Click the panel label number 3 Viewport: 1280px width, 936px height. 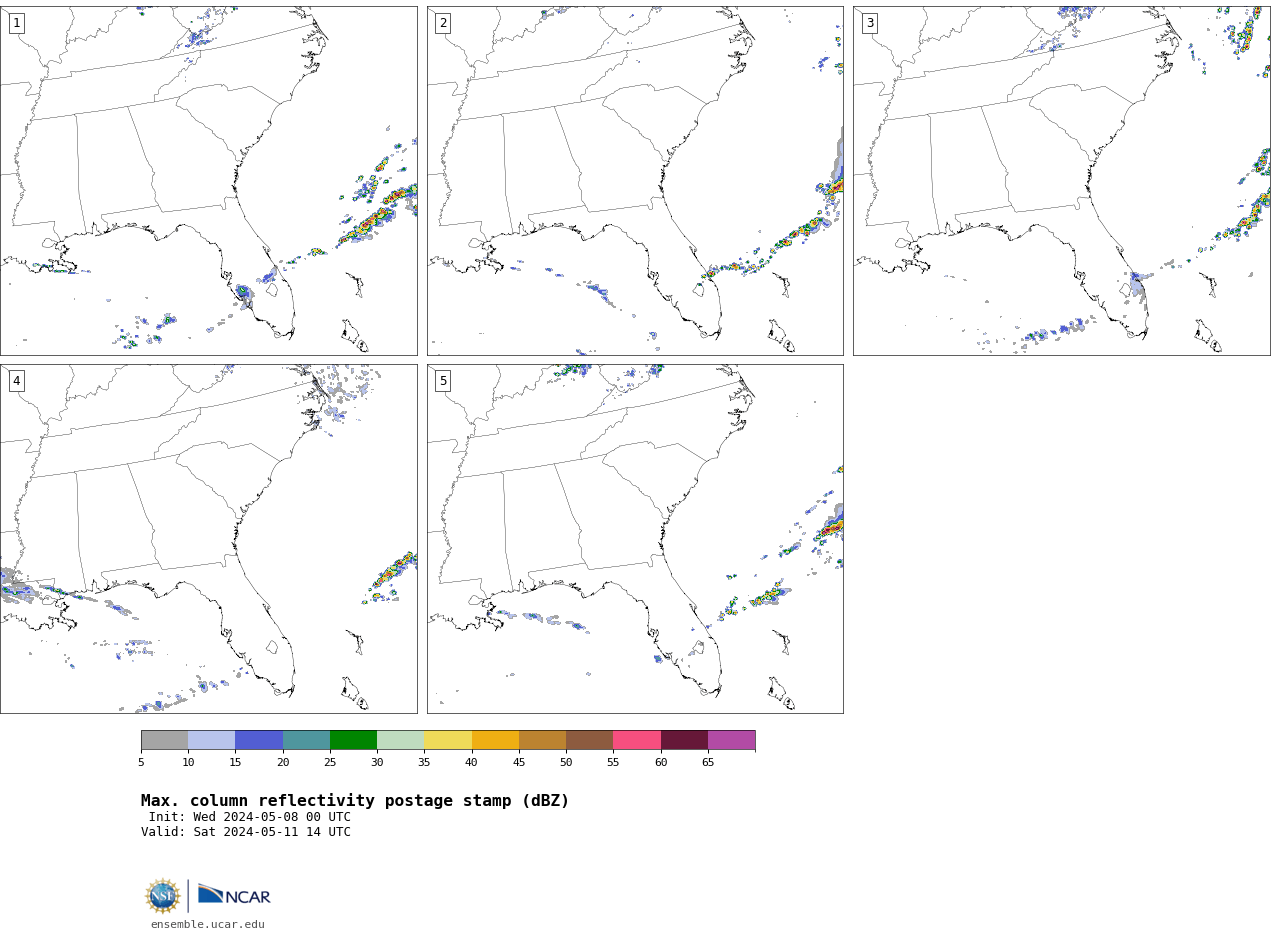point(869,23)
